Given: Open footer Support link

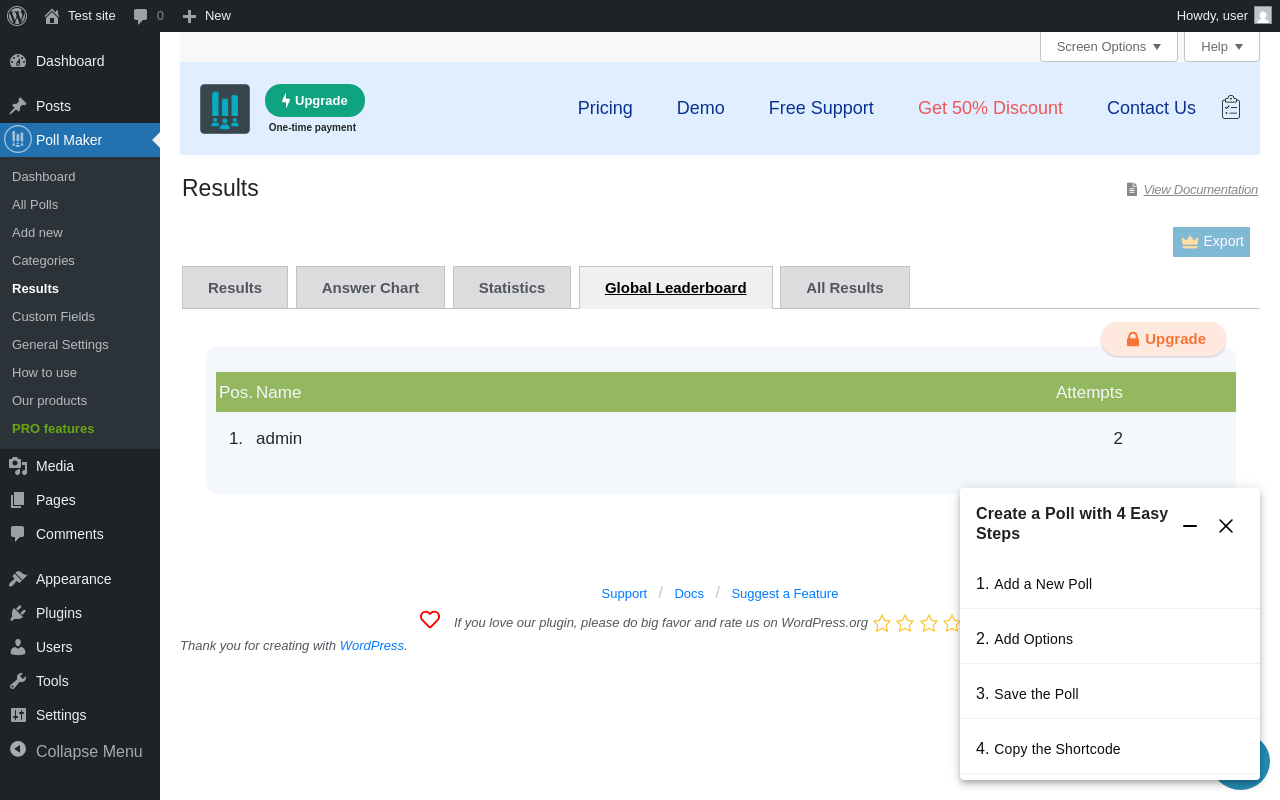Looking at the screenshot, I should coord(624,594).
